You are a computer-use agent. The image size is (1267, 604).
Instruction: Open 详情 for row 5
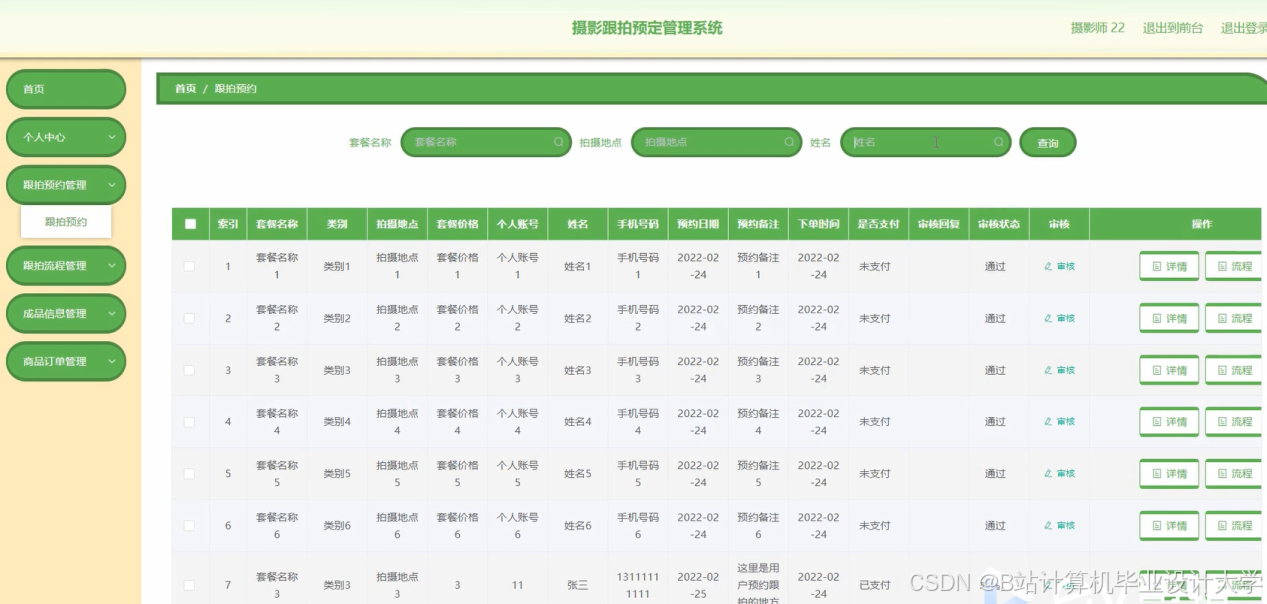1169,474
